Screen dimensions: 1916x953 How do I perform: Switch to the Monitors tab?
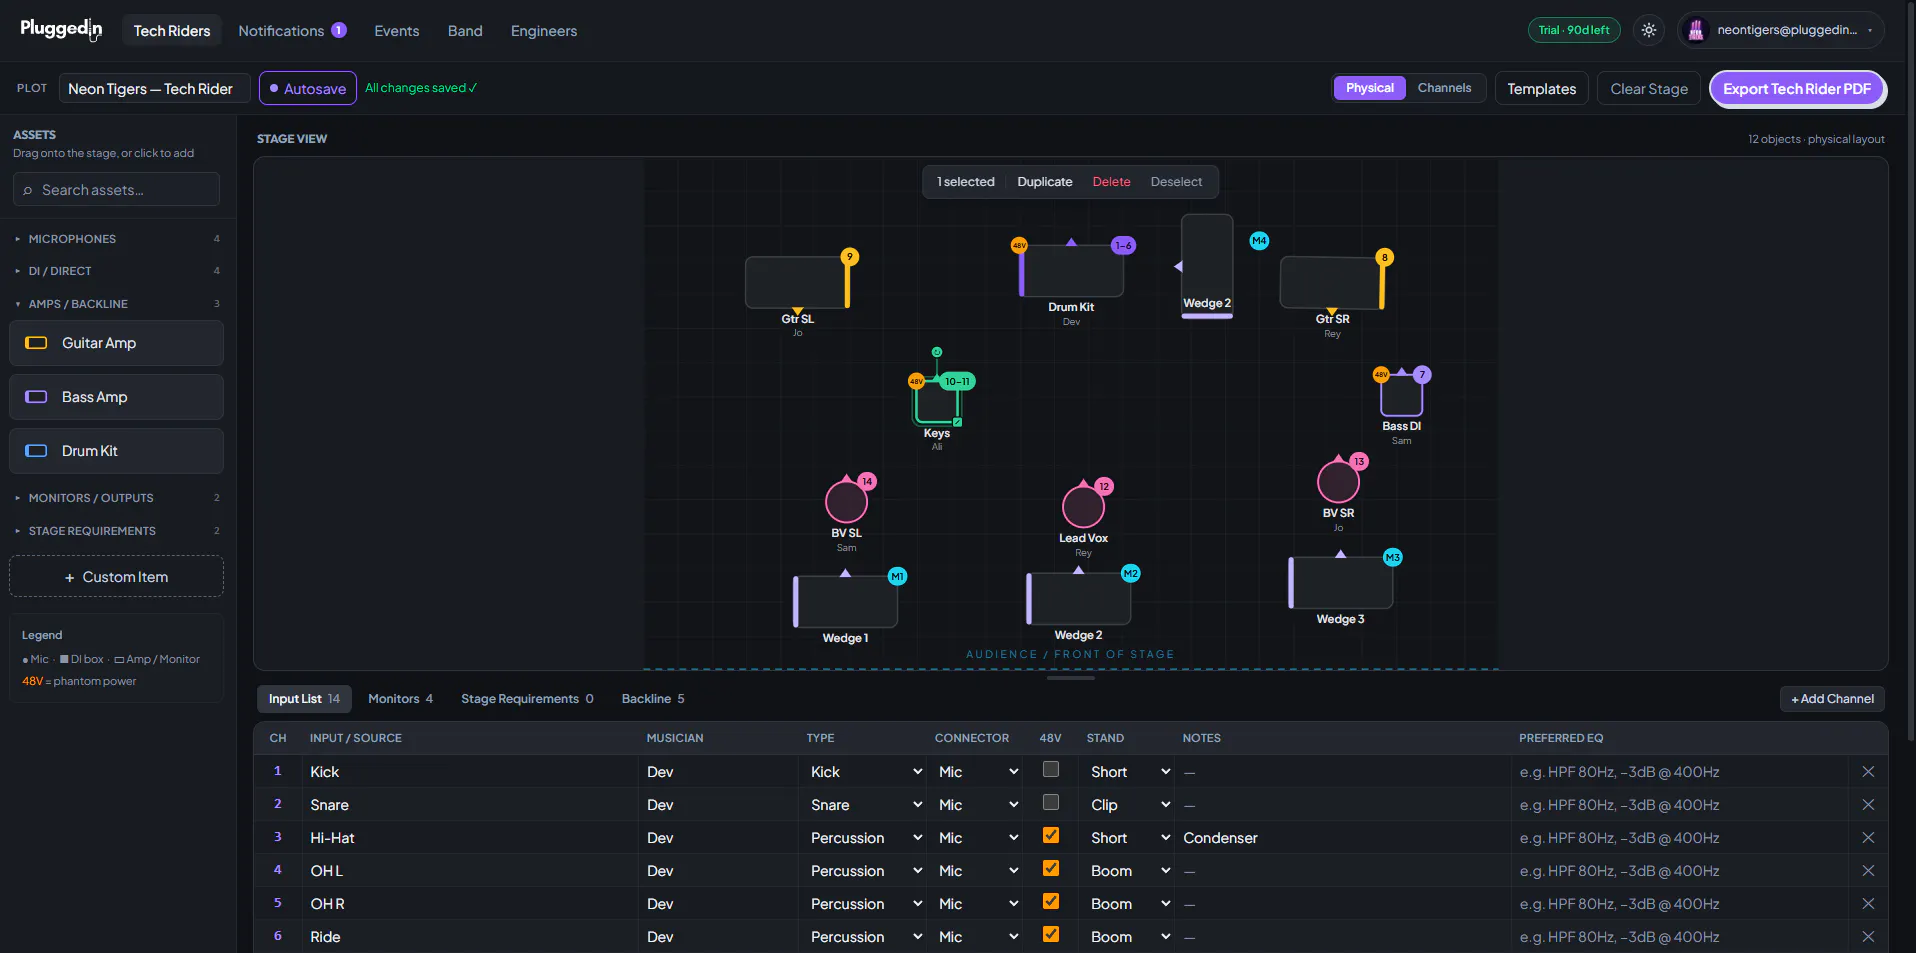click(400, 699)
